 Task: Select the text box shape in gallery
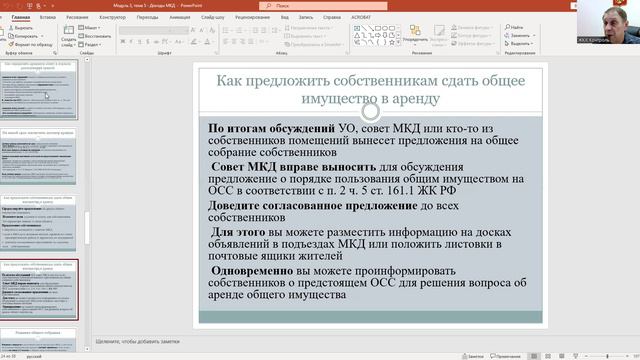click(357, 28)
